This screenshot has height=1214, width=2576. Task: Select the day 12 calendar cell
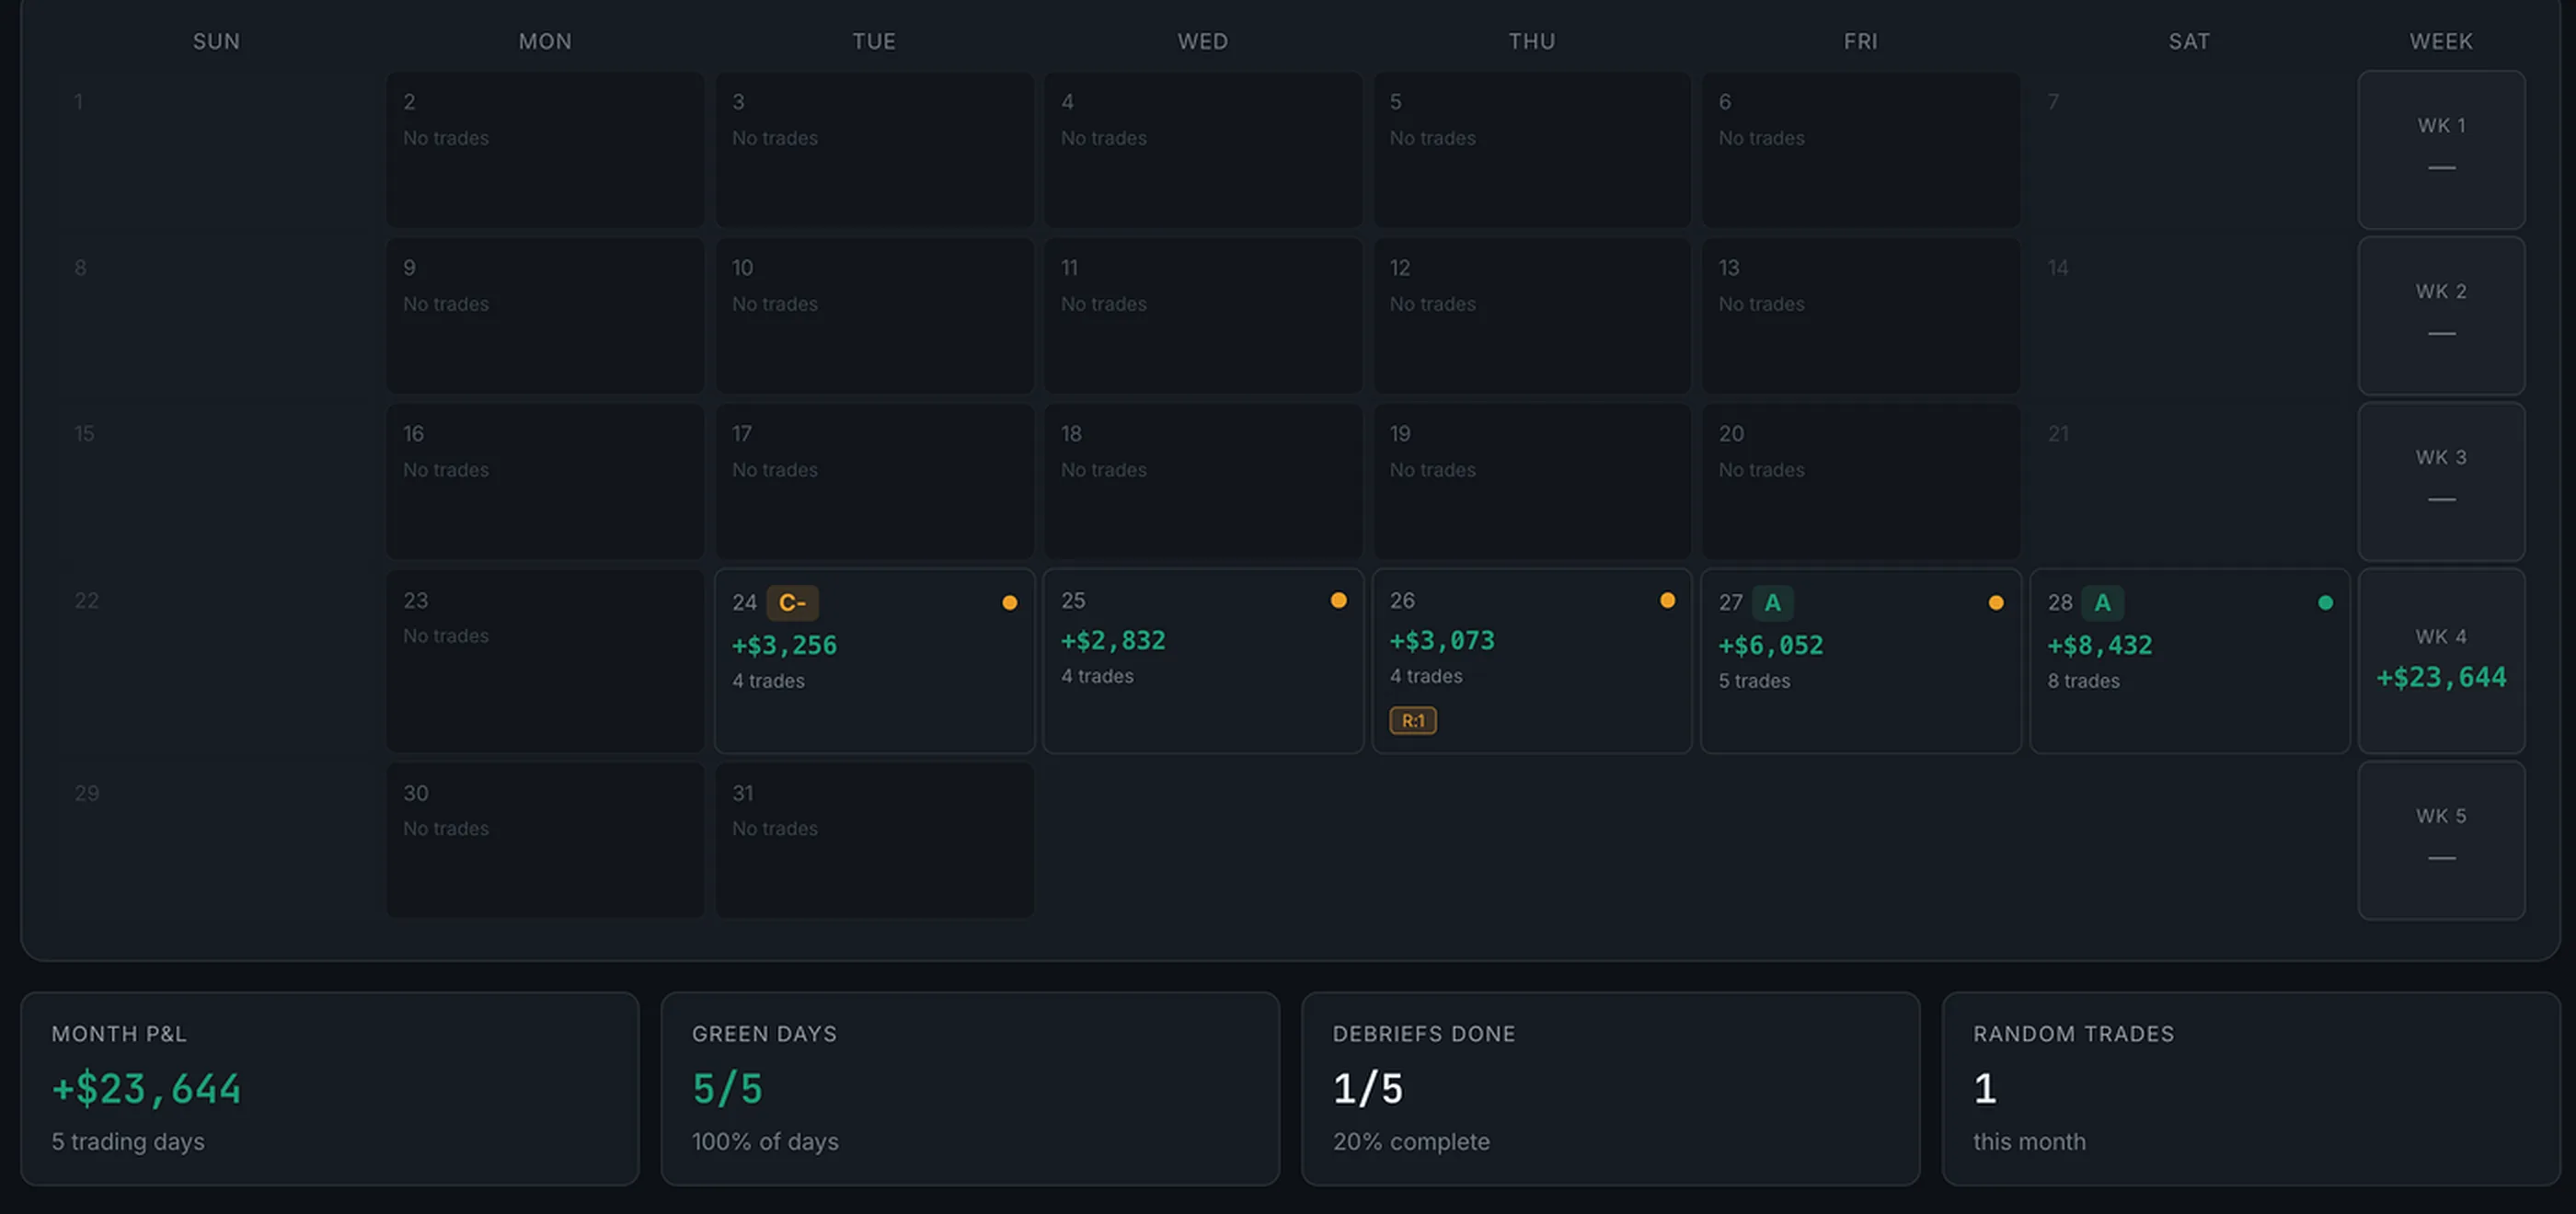pos(1532,316)
